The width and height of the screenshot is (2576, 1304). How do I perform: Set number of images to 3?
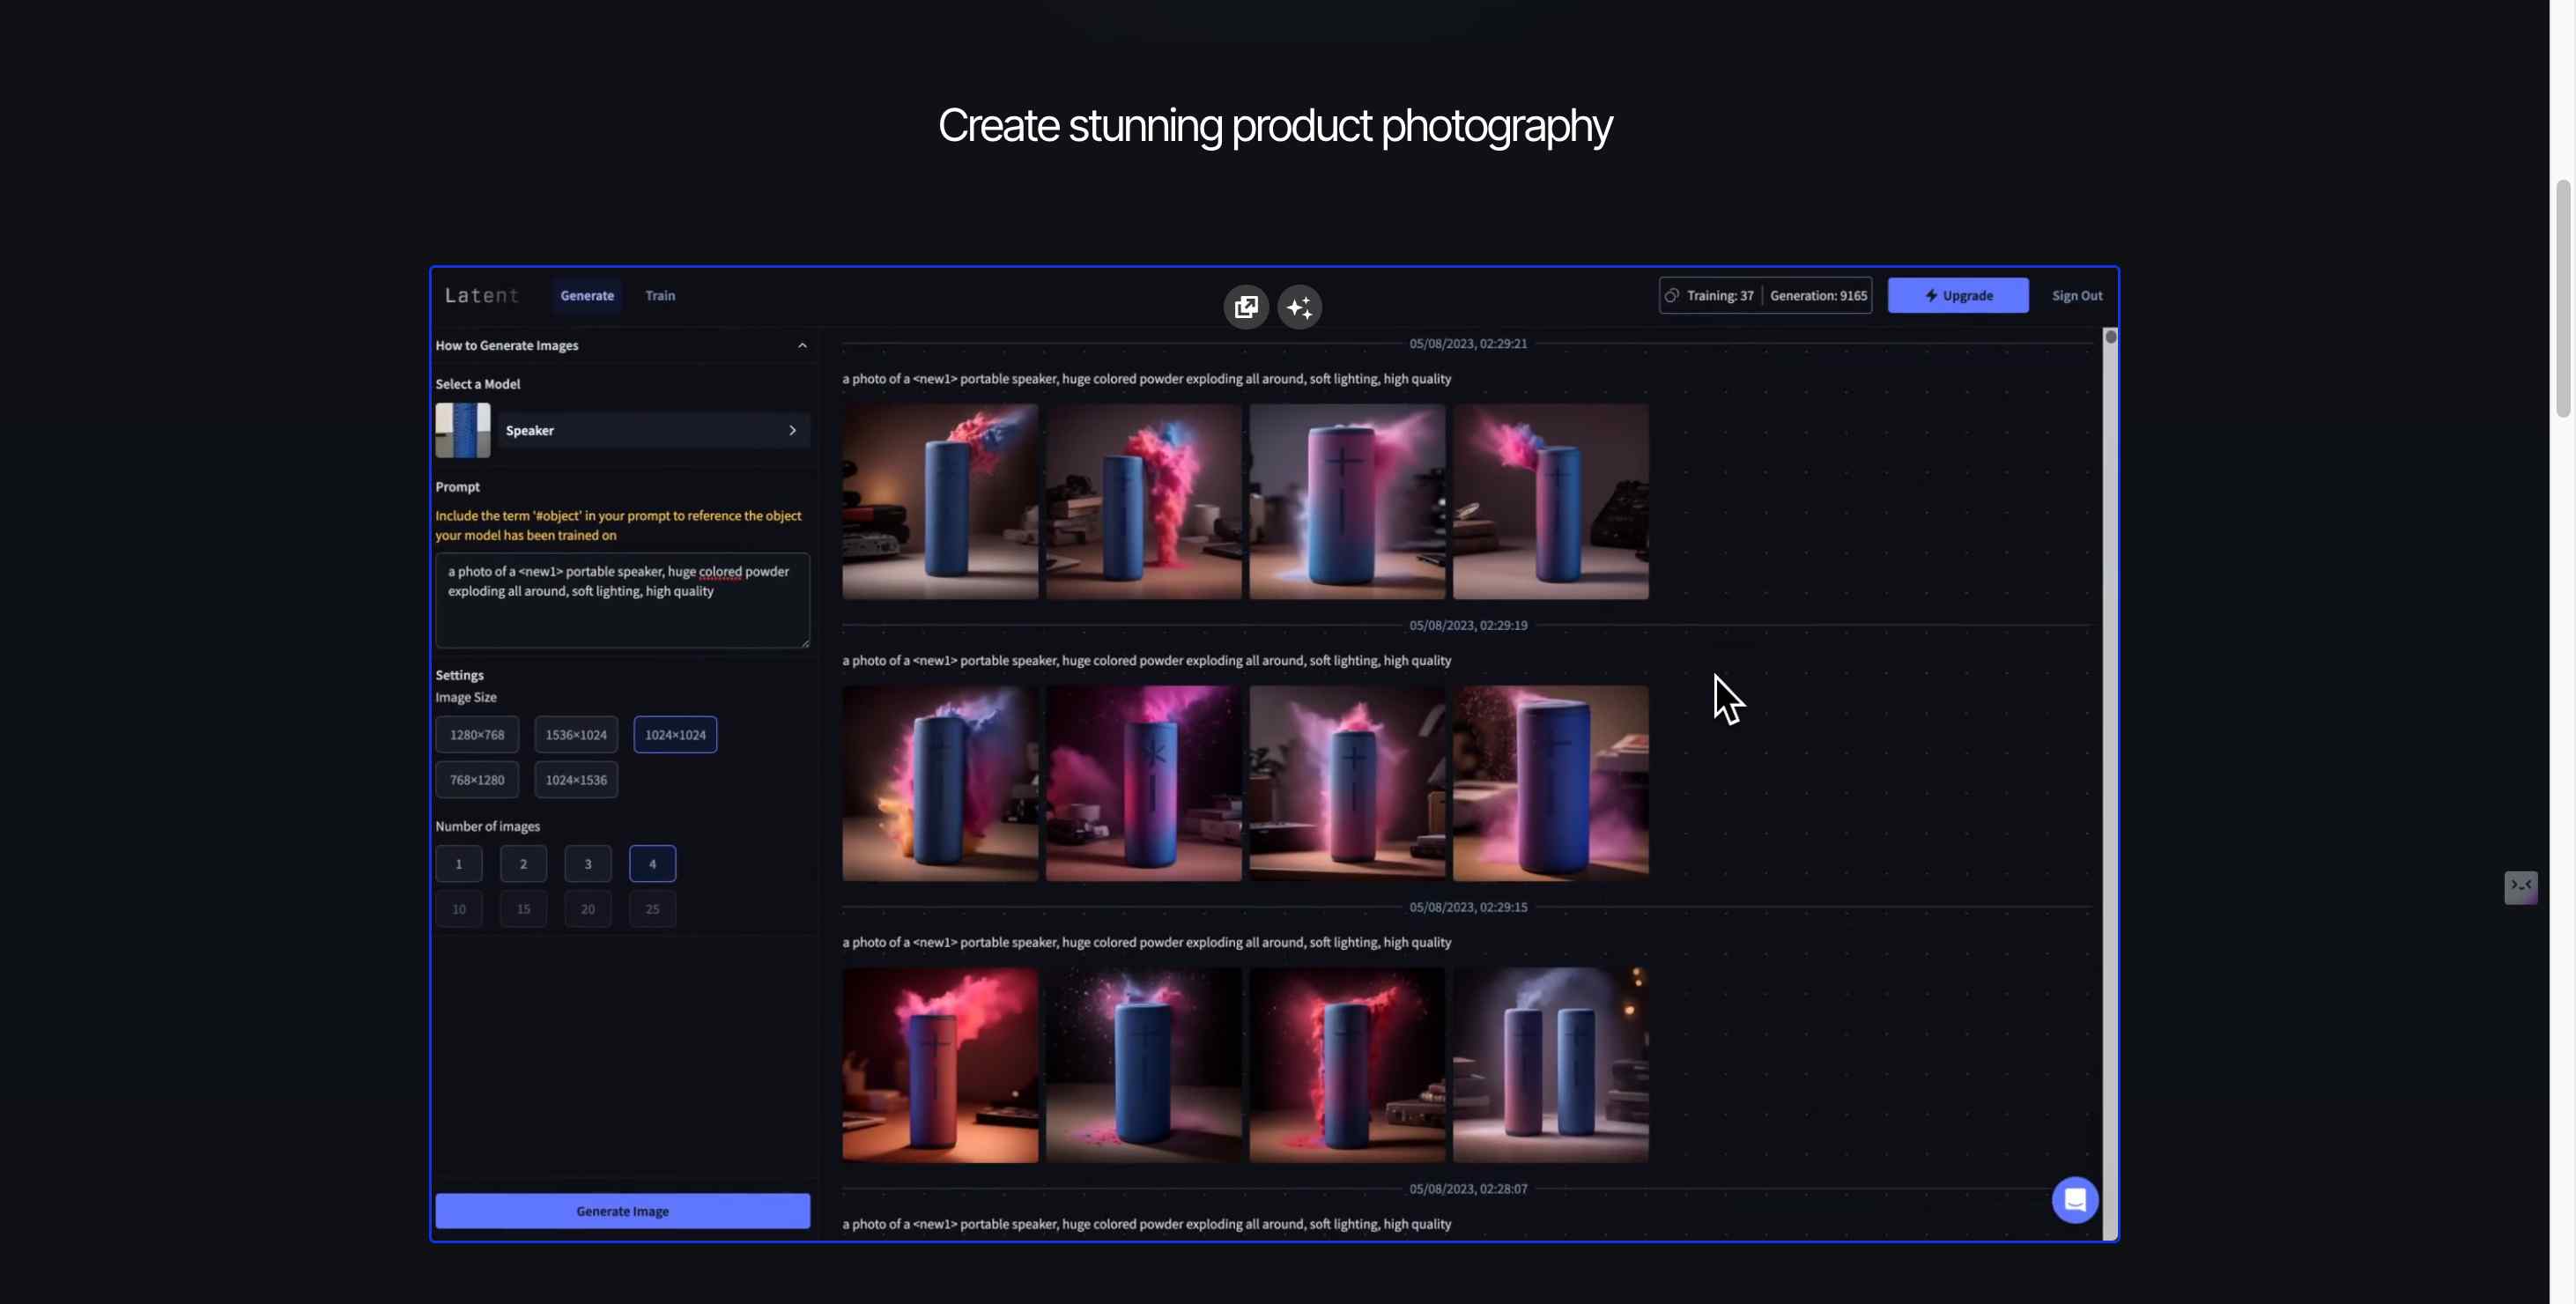click(588, 863)
